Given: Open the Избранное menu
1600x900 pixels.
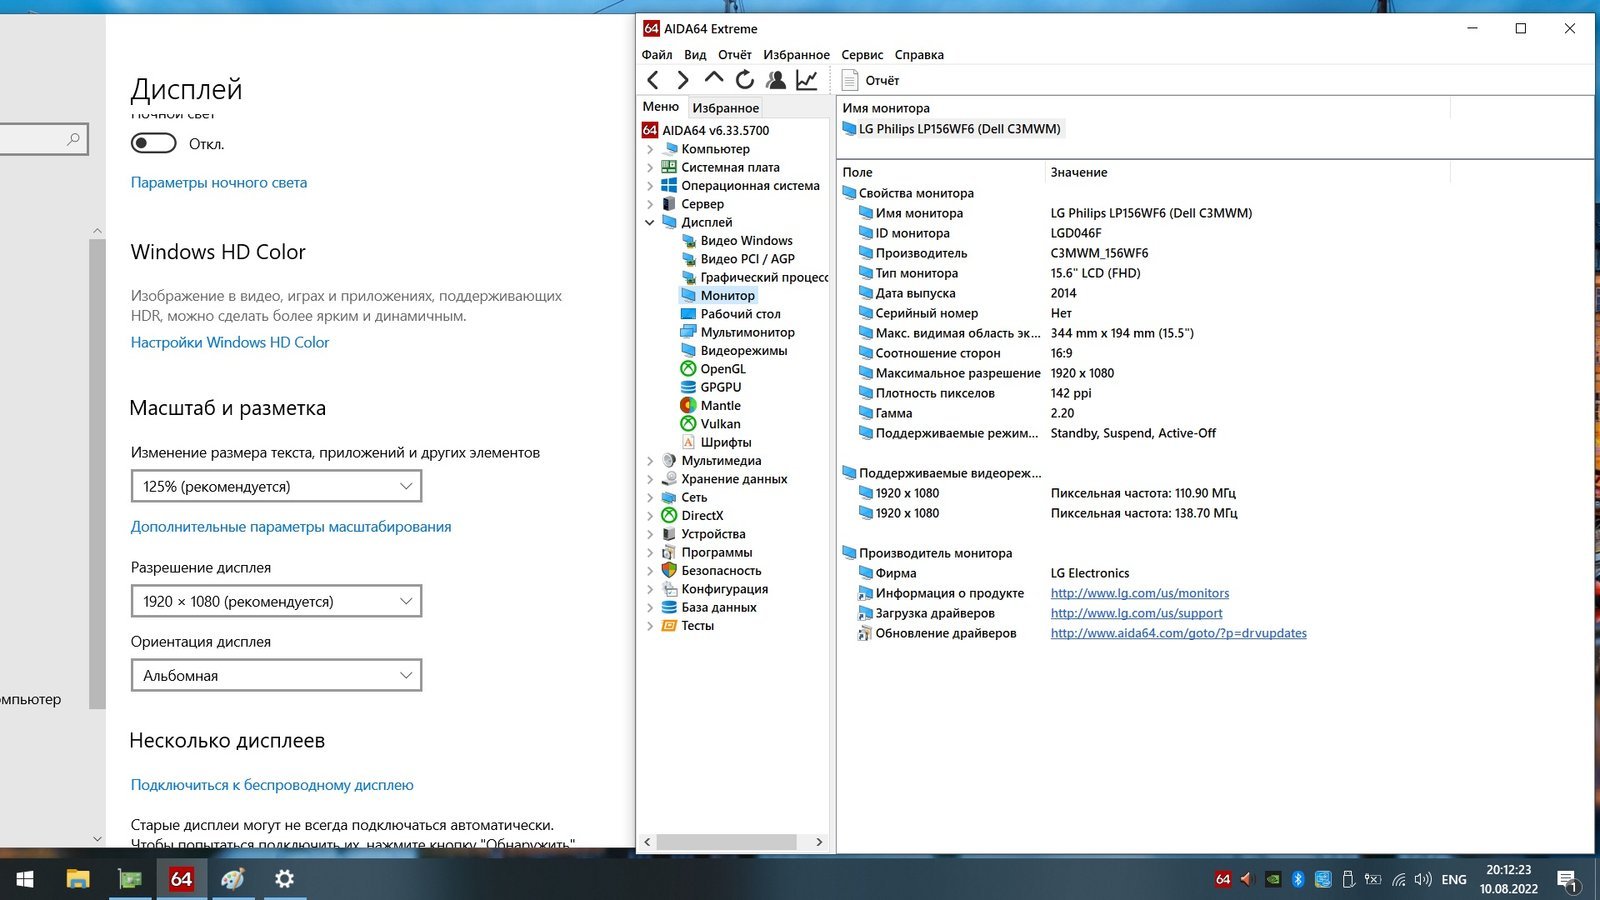Looking at the screenshot, I should [796, 55].
